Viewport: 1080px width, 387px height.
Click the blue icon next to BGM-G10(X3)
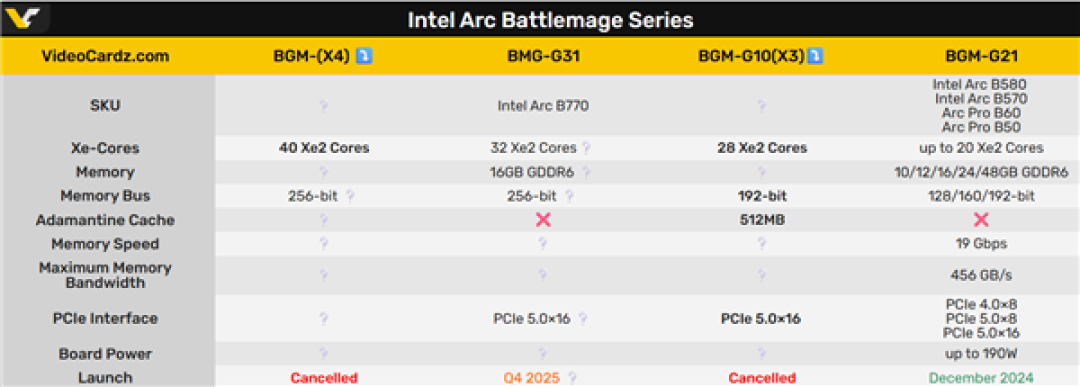816,56
